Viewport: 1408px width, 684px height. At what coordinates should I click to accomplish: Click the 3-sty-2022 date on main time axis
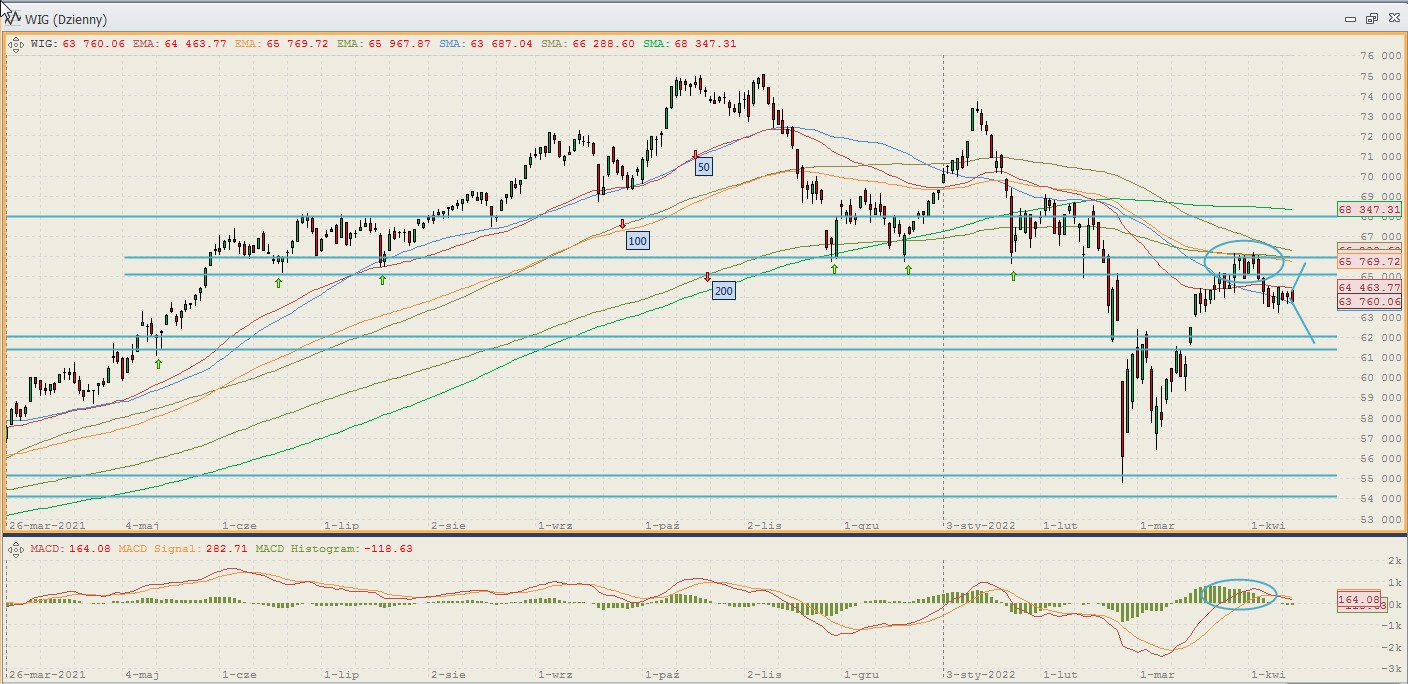pyautogui.click(x=980, y=524)
